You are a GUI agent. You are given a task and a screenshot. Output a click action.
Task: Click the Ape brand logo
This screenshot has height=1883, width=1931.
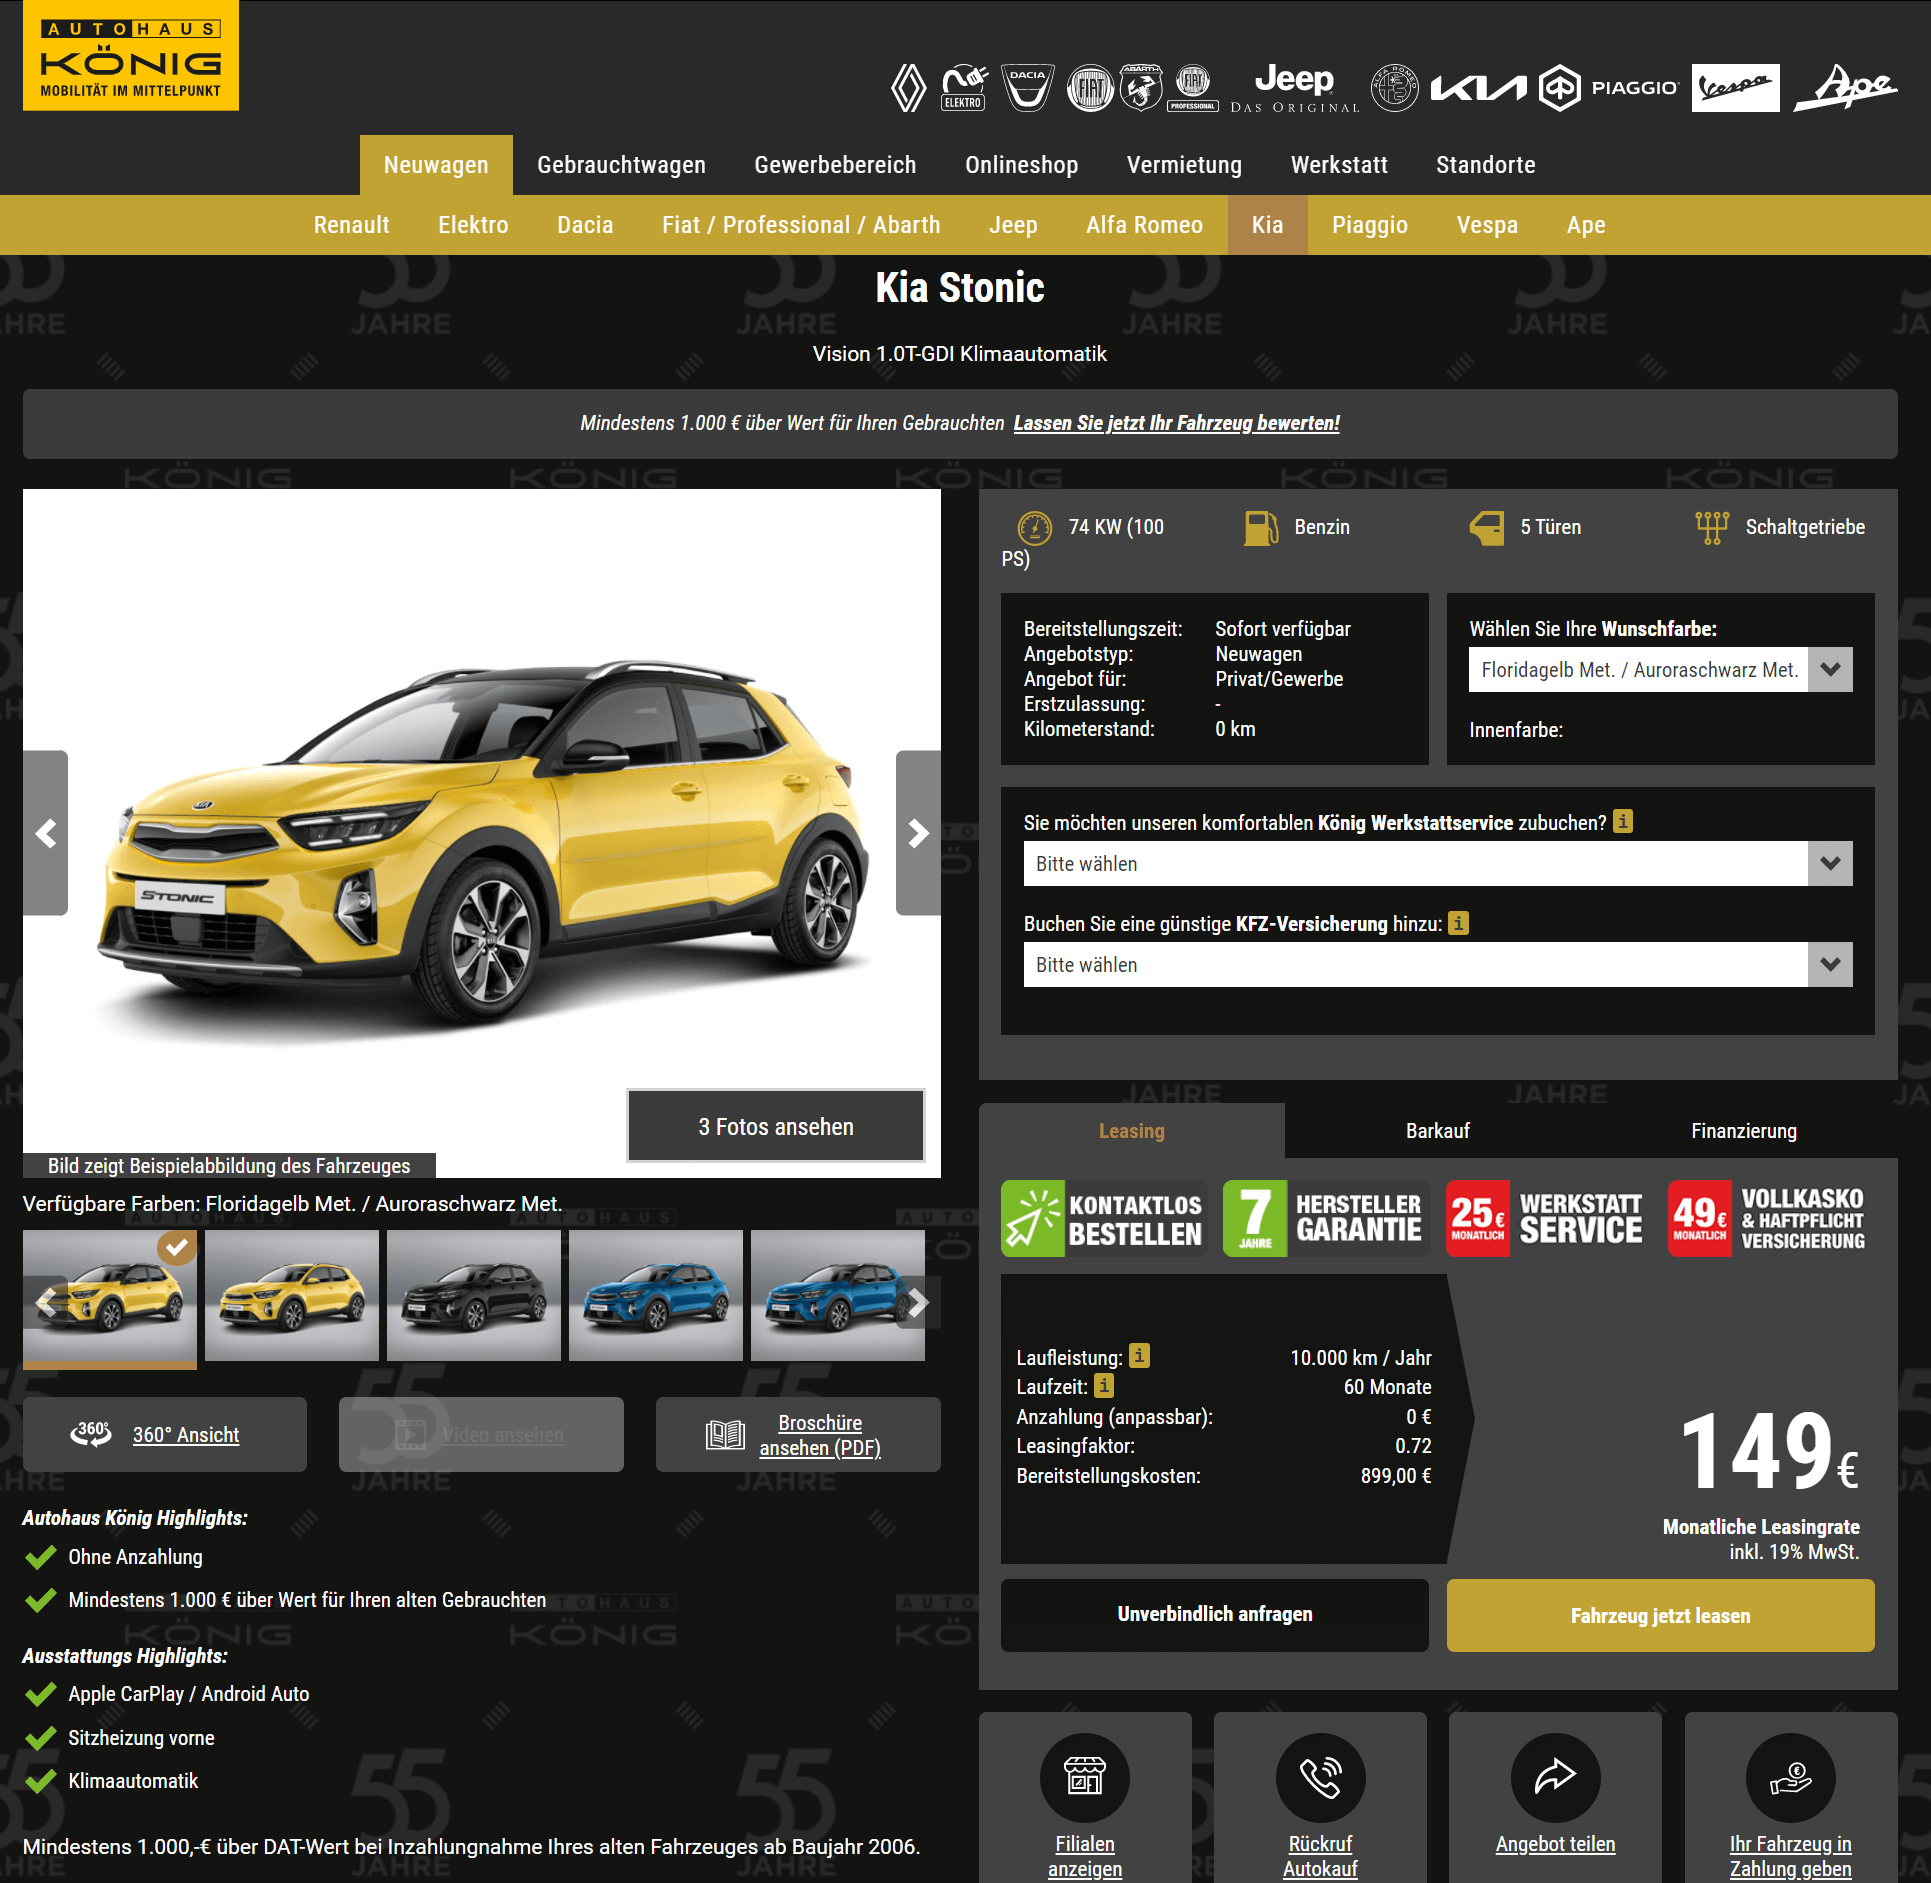point(1845,88)
